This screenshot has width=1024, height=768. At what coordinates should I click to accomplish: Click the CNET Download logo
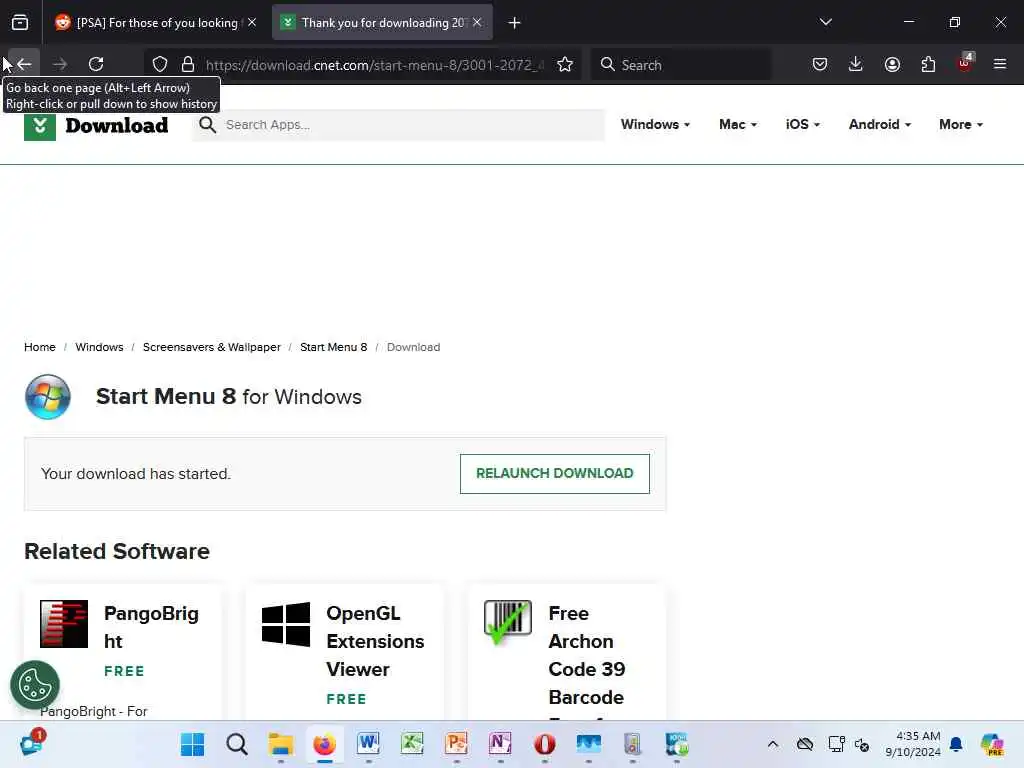coord(96,125)
